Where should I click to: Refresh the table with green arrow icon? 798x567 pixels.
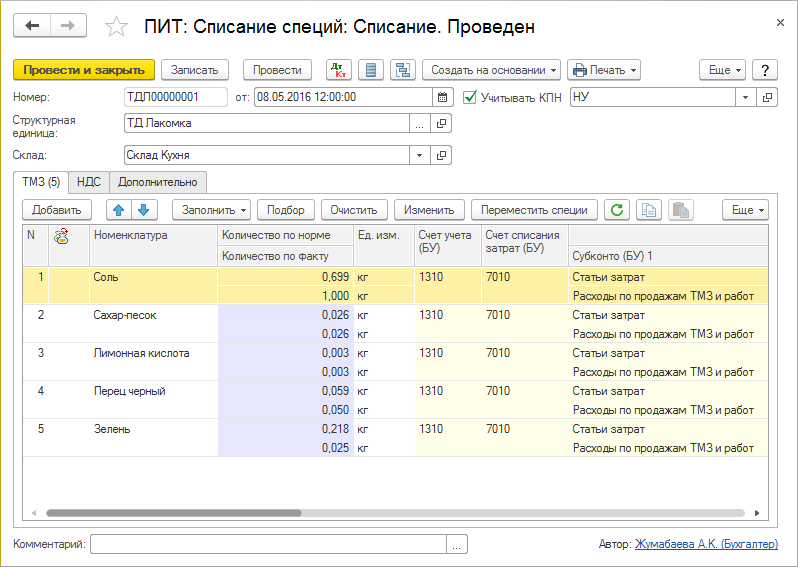pyautogui.click(x=617, y=210)
